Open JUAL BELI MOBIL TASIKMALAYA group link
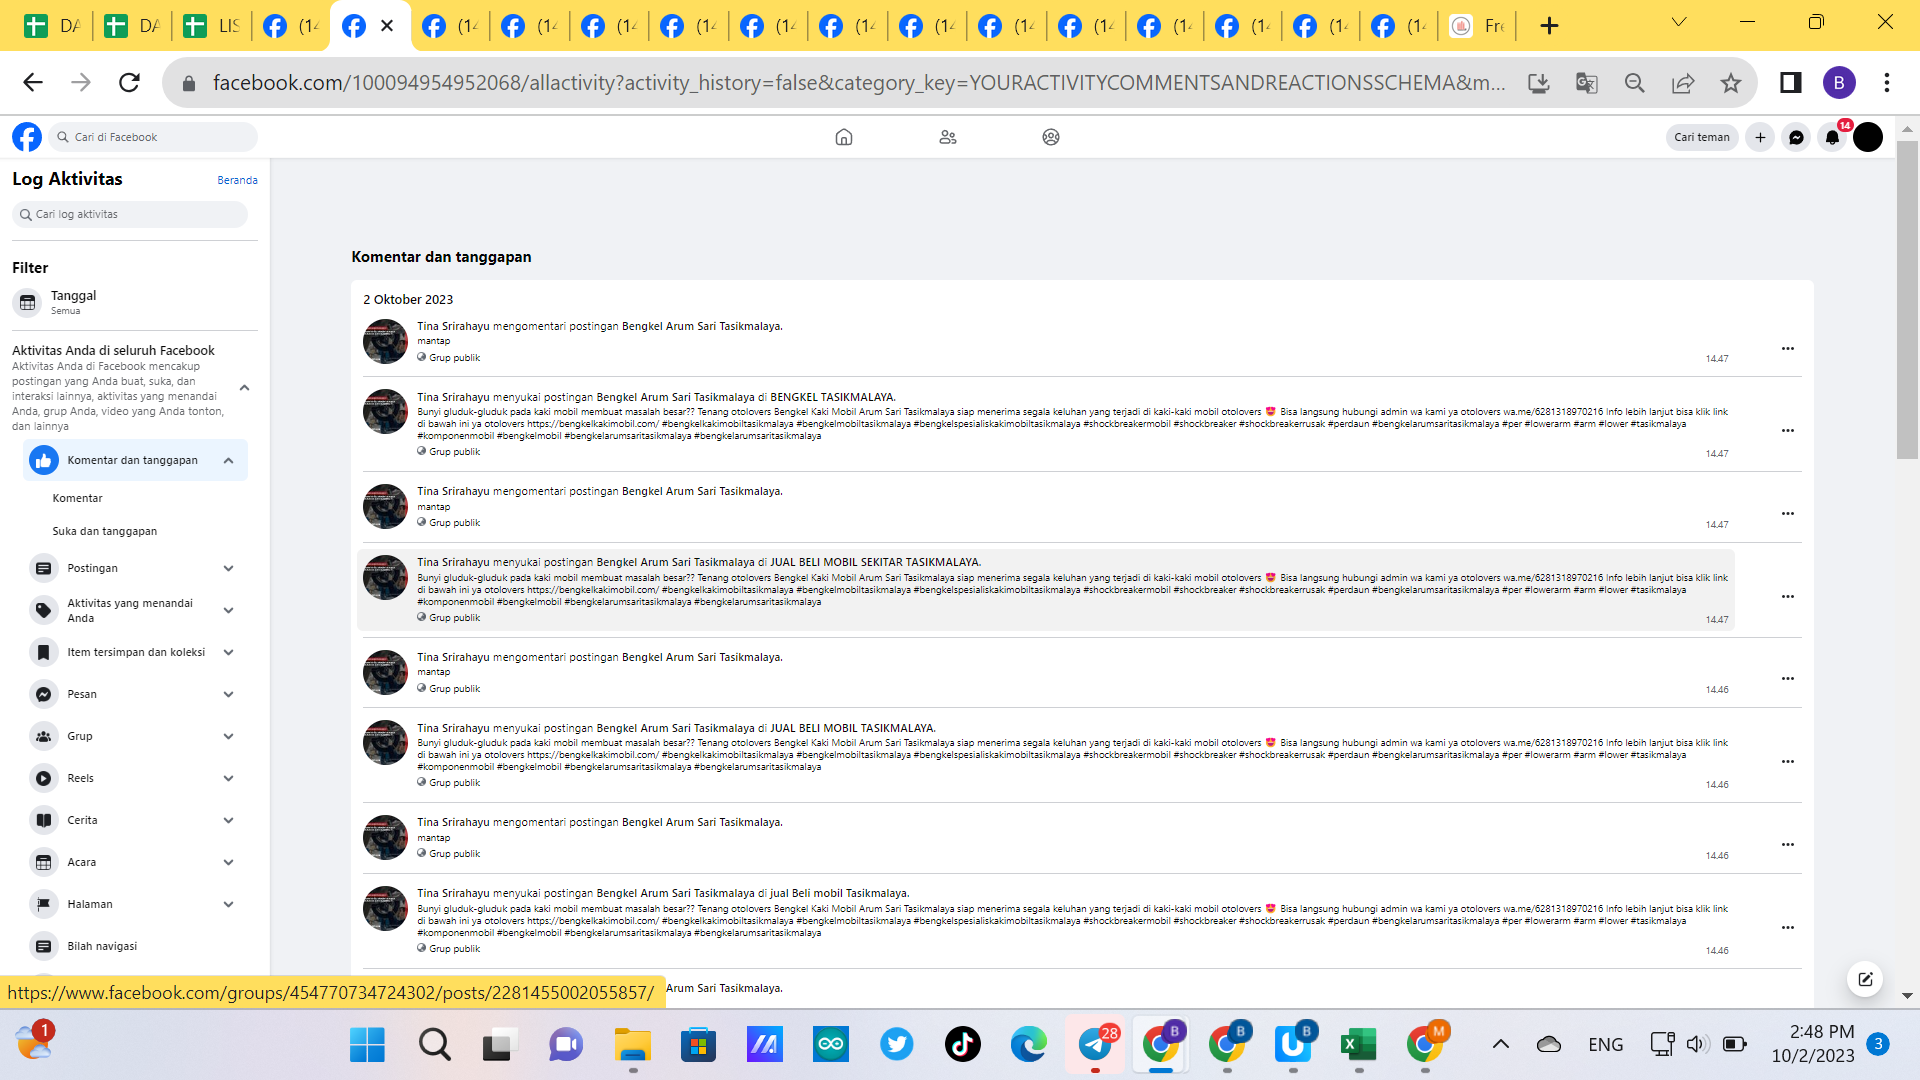Image resolution: width=1920 pixels, height=1080 pixels. click(x=852, y=728)
